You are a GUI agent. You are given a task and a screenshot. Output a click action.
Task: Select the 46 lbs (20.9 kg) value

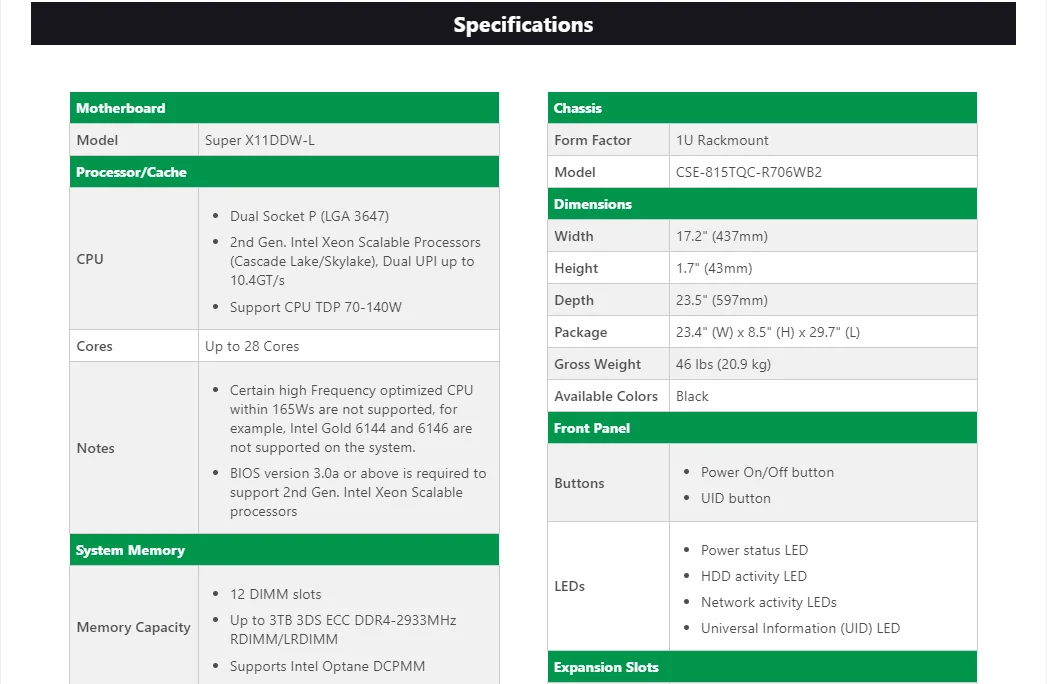tap(723, 364)
